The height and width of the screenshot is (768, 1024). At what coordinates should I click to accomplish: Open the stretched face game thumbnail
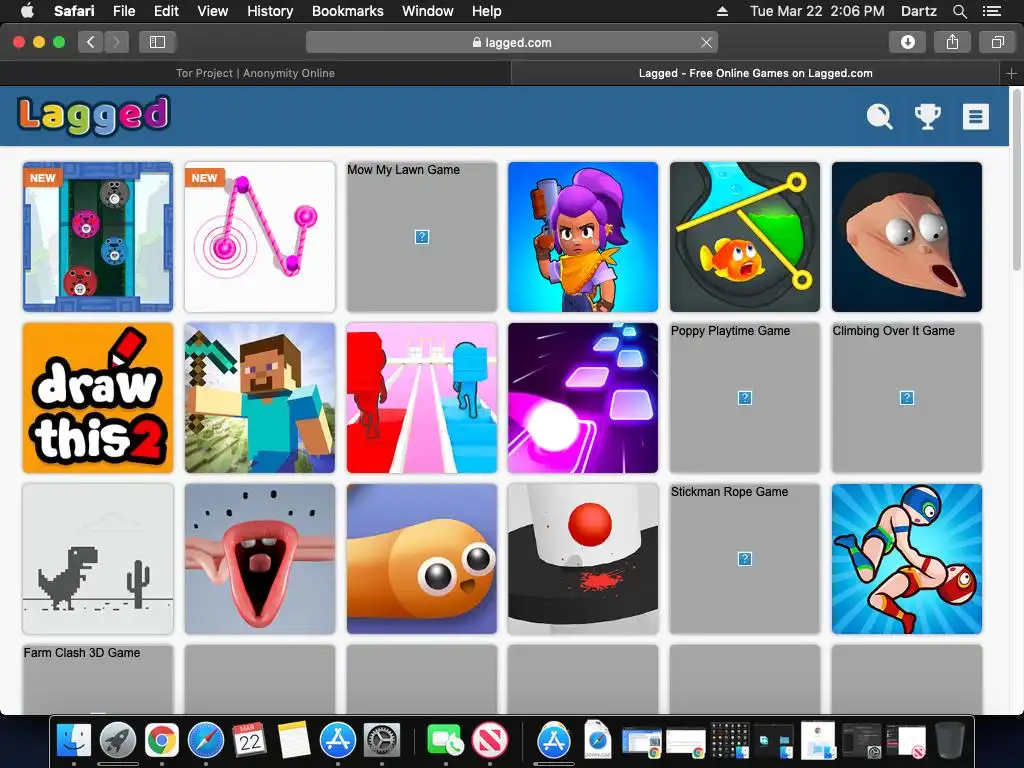pos(906,236)
